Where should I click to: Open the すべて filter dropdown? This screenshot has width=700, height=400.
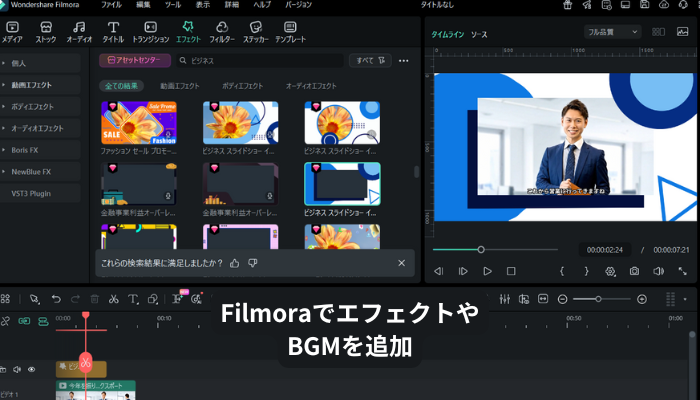370,60
